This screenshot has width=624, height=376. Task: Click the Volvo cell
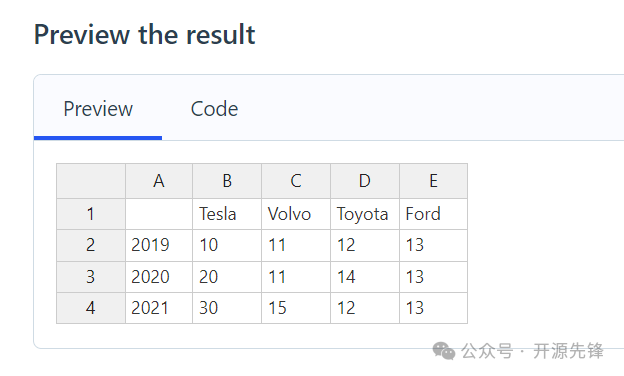point(296,214)
